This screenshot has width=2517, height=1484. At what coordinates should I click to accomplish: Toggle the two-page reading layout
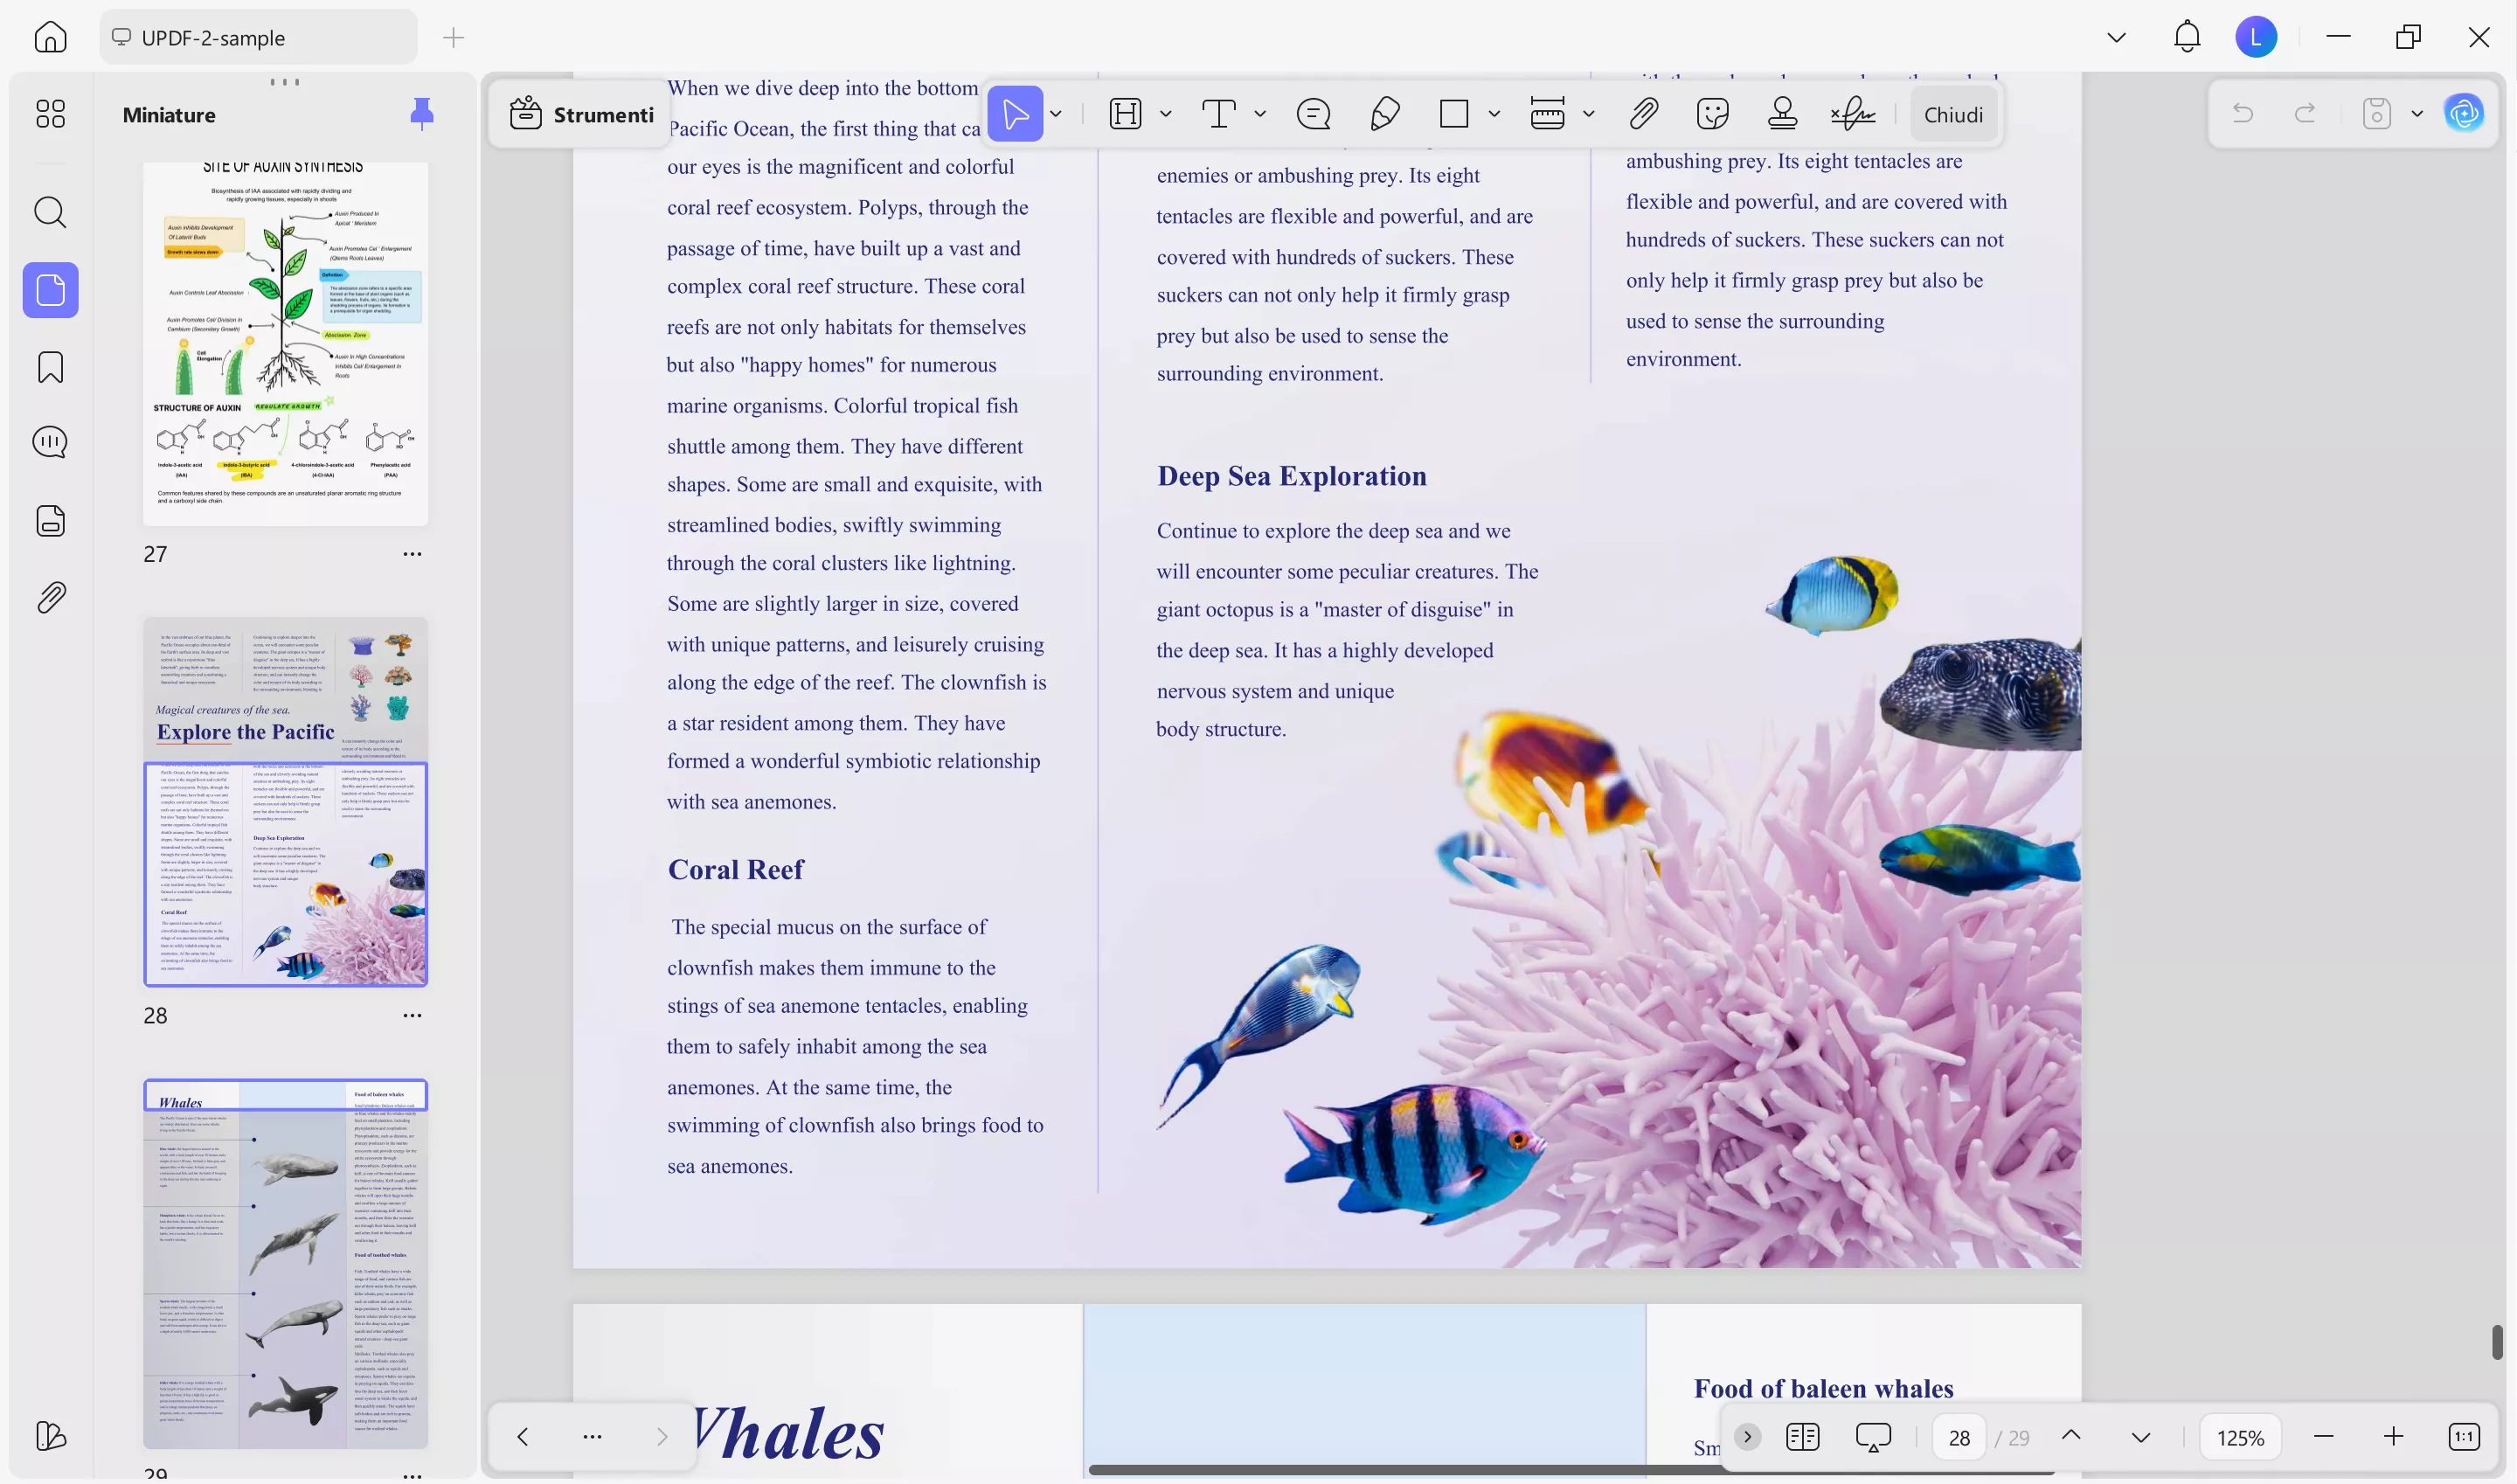click(1802, 1437)
